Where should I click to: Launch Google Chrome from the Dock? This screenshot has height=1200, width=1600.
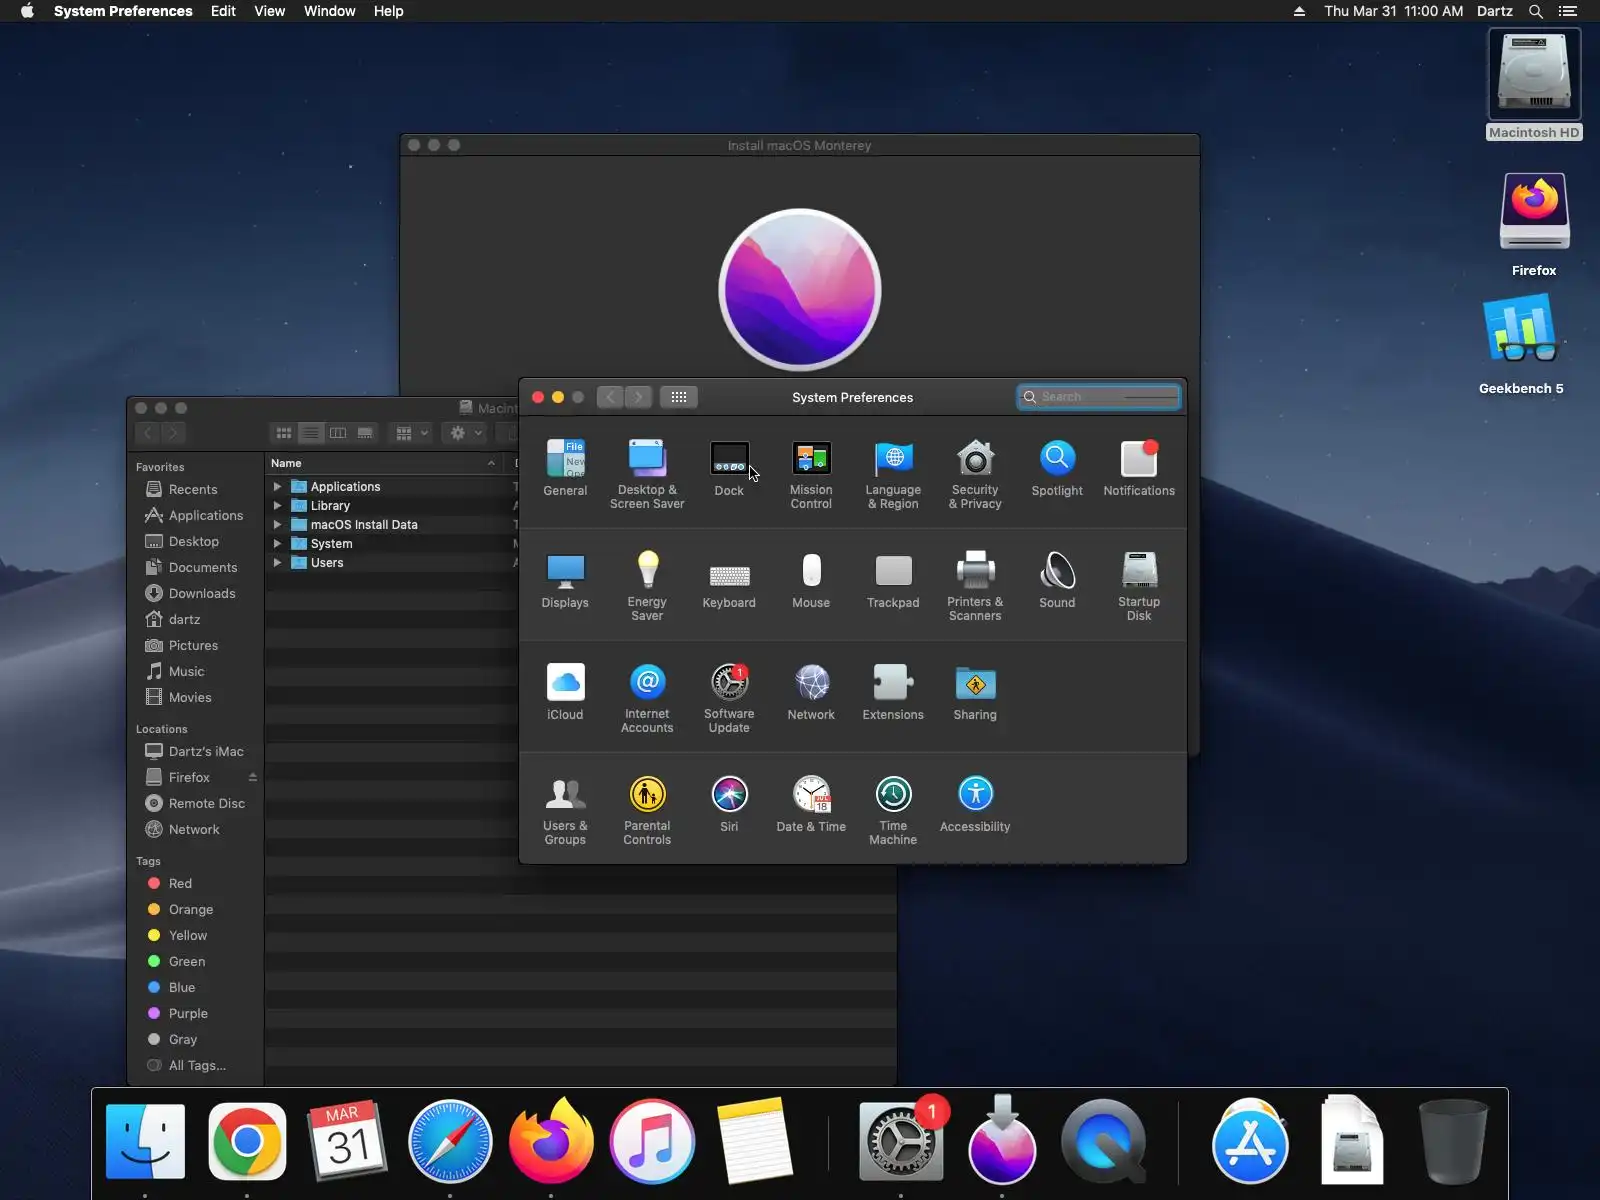pyautogui.click(x=247, y=1141)
